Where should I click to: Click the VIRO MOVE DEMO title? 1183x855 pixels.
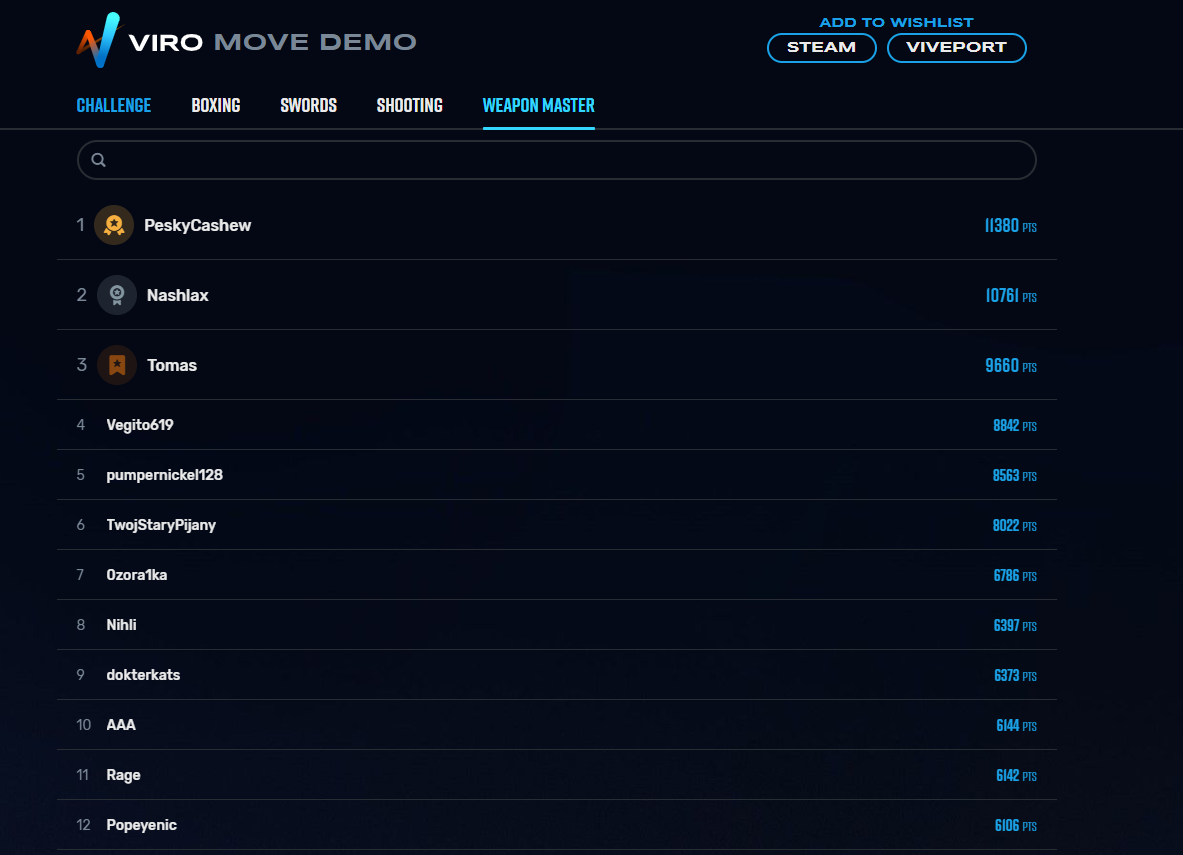click(272, 42)
